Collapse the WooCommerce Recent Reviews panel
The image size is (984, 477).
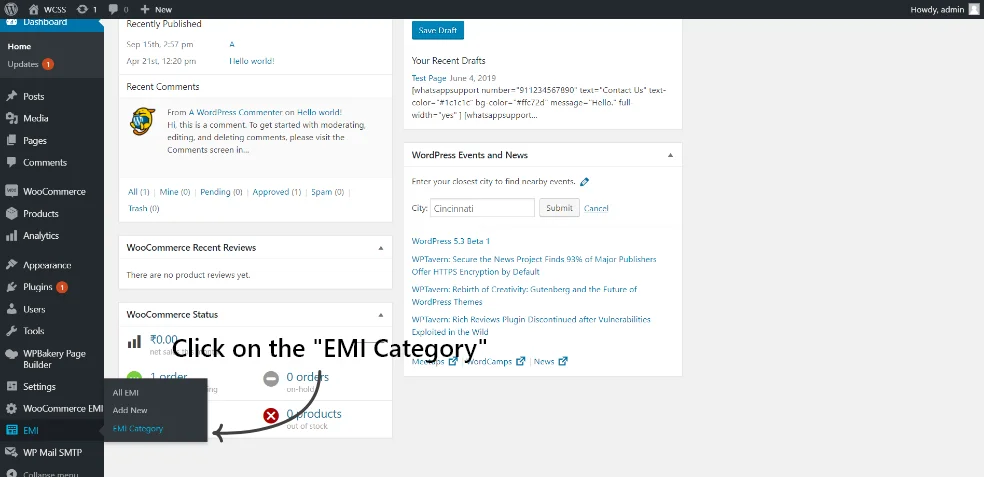[380, 248]
